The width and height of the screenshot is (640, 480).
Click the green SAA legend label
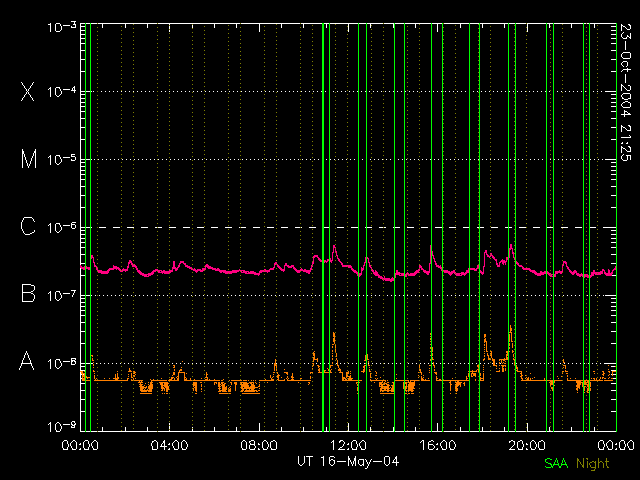pyautogui.click(x=556, y=463)
